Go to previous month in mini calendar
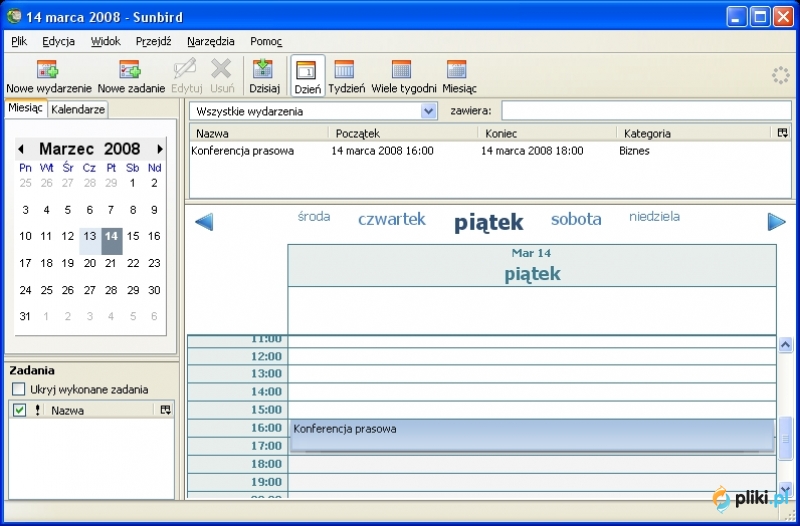This screenshot has height=526, width=800. [21, 149]
